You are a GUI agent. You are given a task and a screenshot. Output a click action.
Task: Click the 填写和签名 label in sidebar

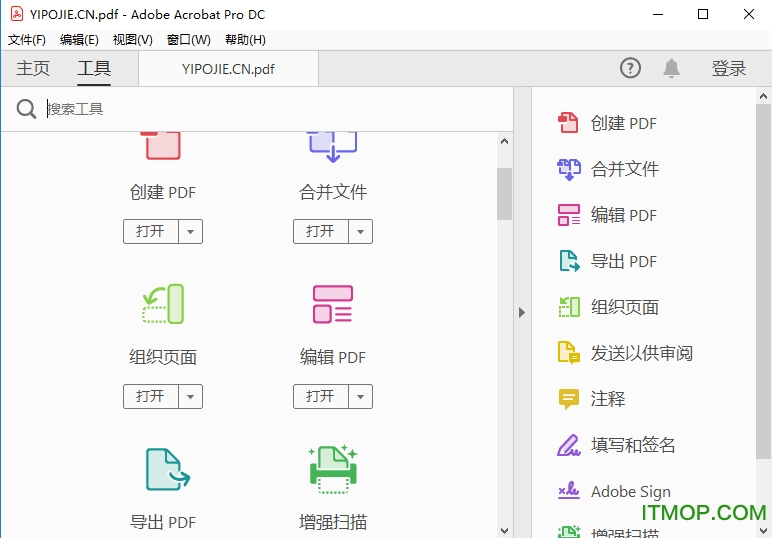(633, 445)
